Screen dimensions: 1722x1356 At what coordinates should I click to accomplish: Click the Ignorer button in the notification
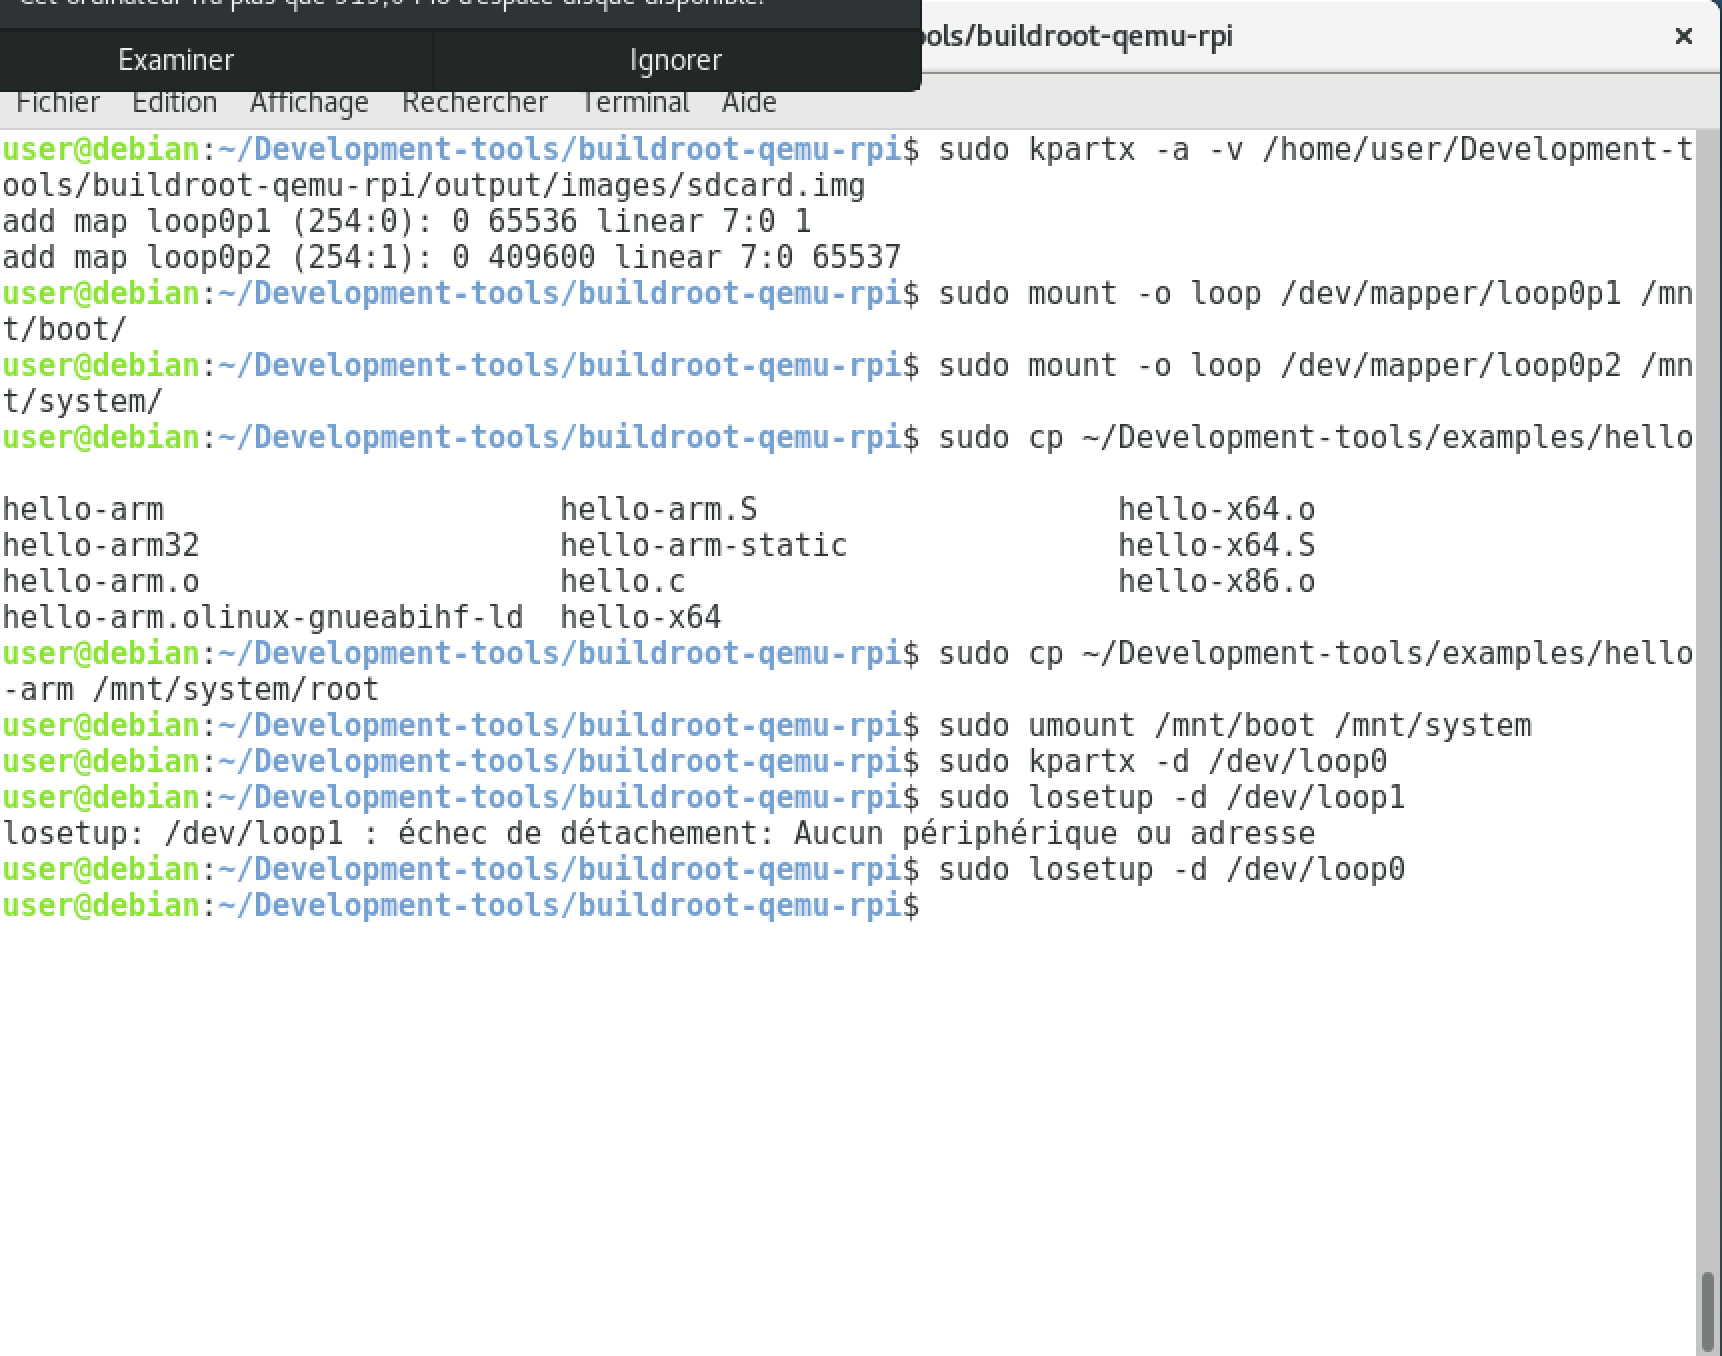pos(676,60)
